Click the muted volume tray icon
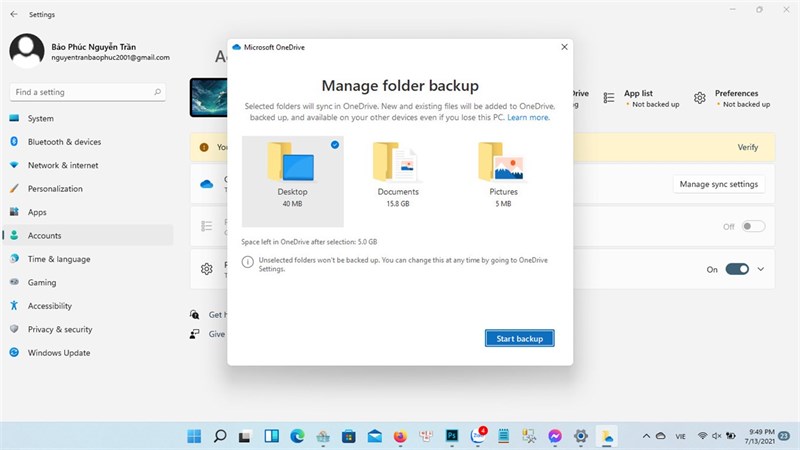Viewport: 800px width, 450px height. tap(717, 436)
